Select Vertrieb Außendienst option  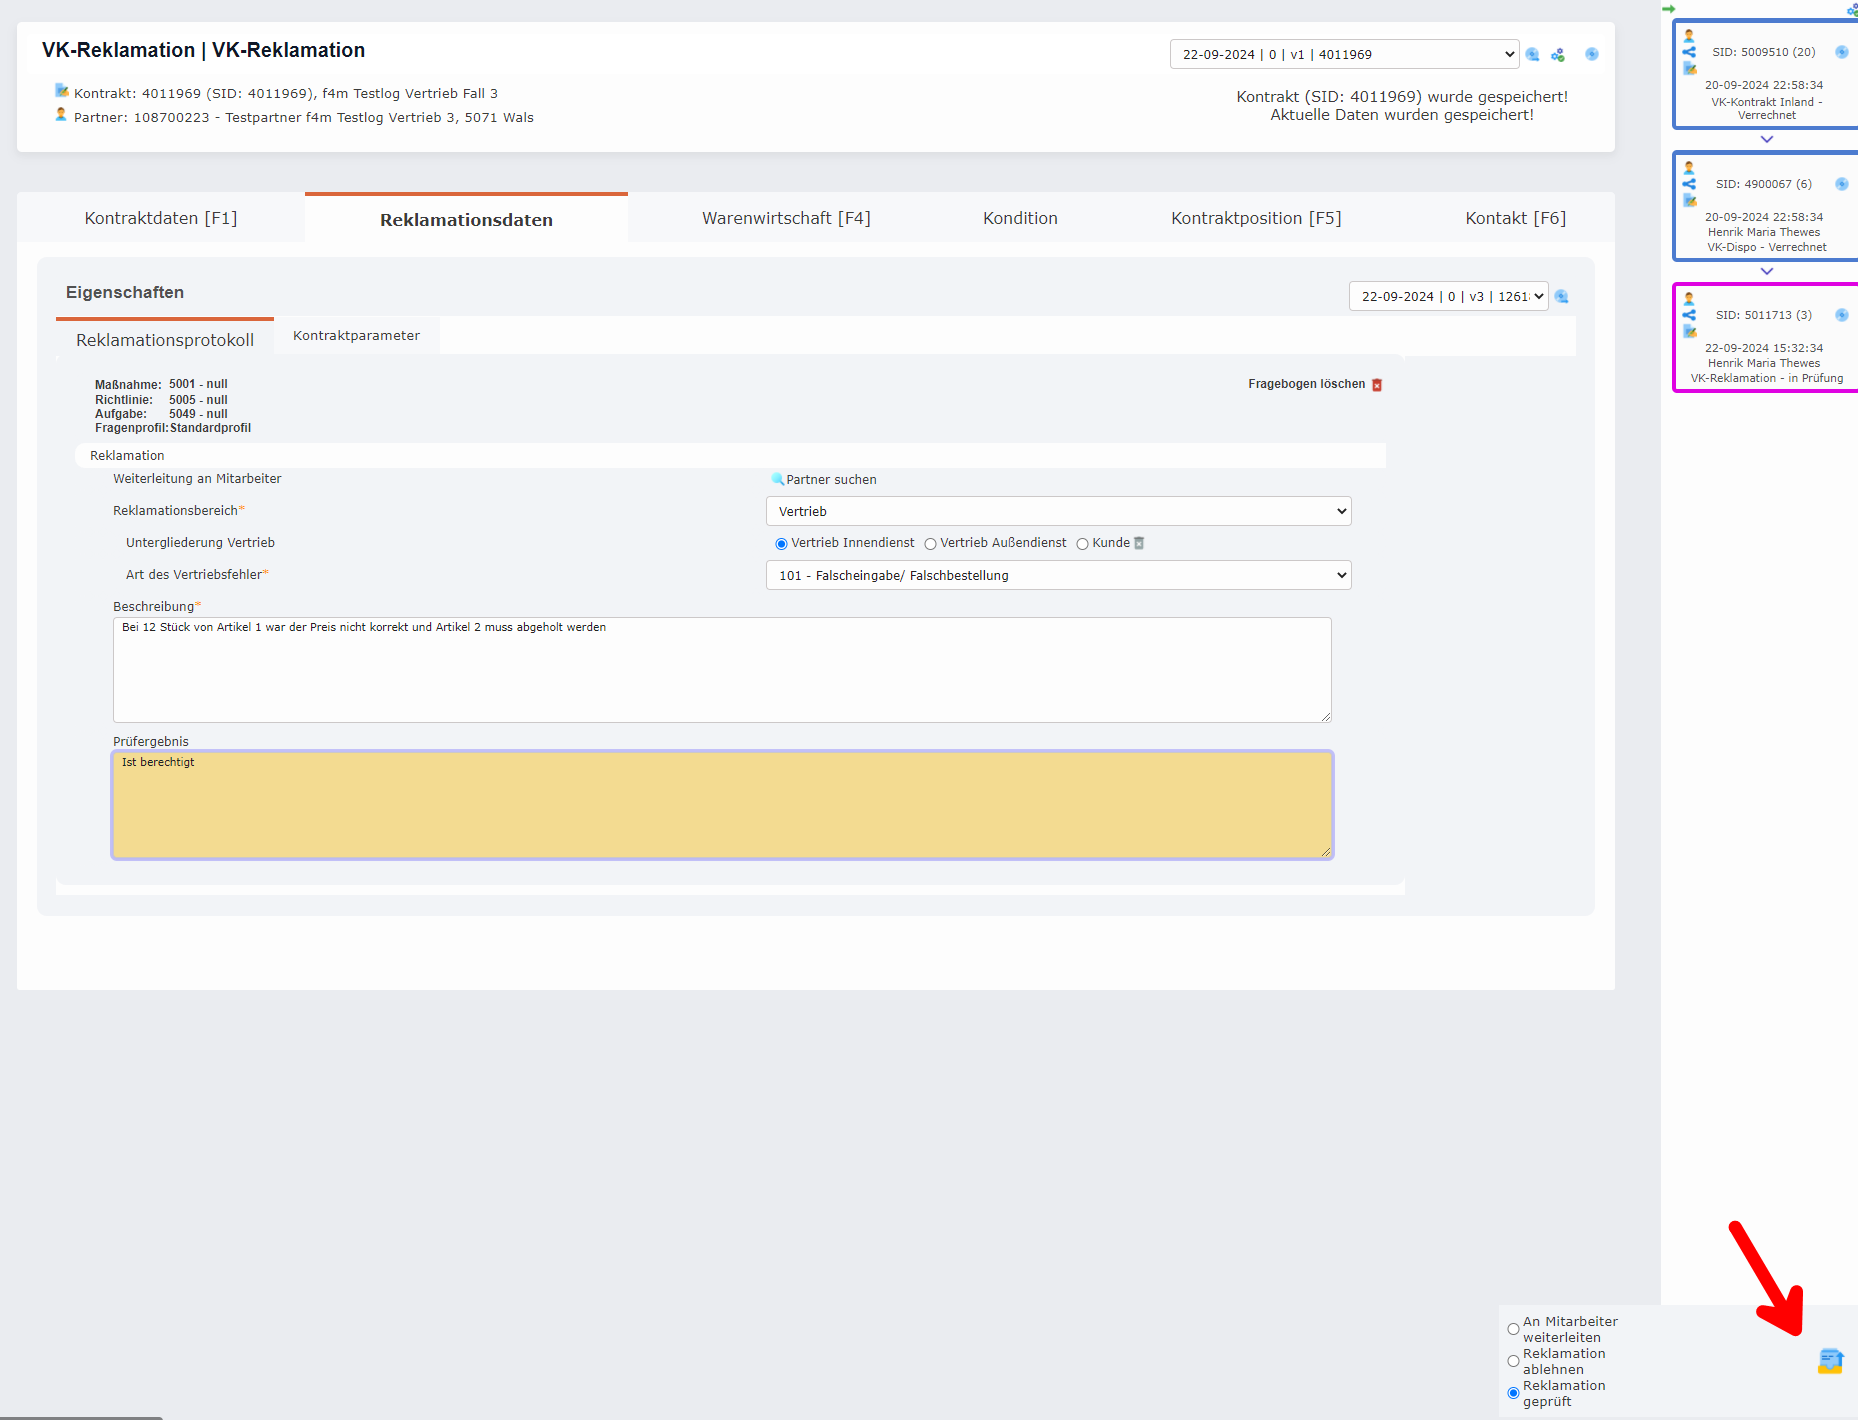tap(931, 543)
